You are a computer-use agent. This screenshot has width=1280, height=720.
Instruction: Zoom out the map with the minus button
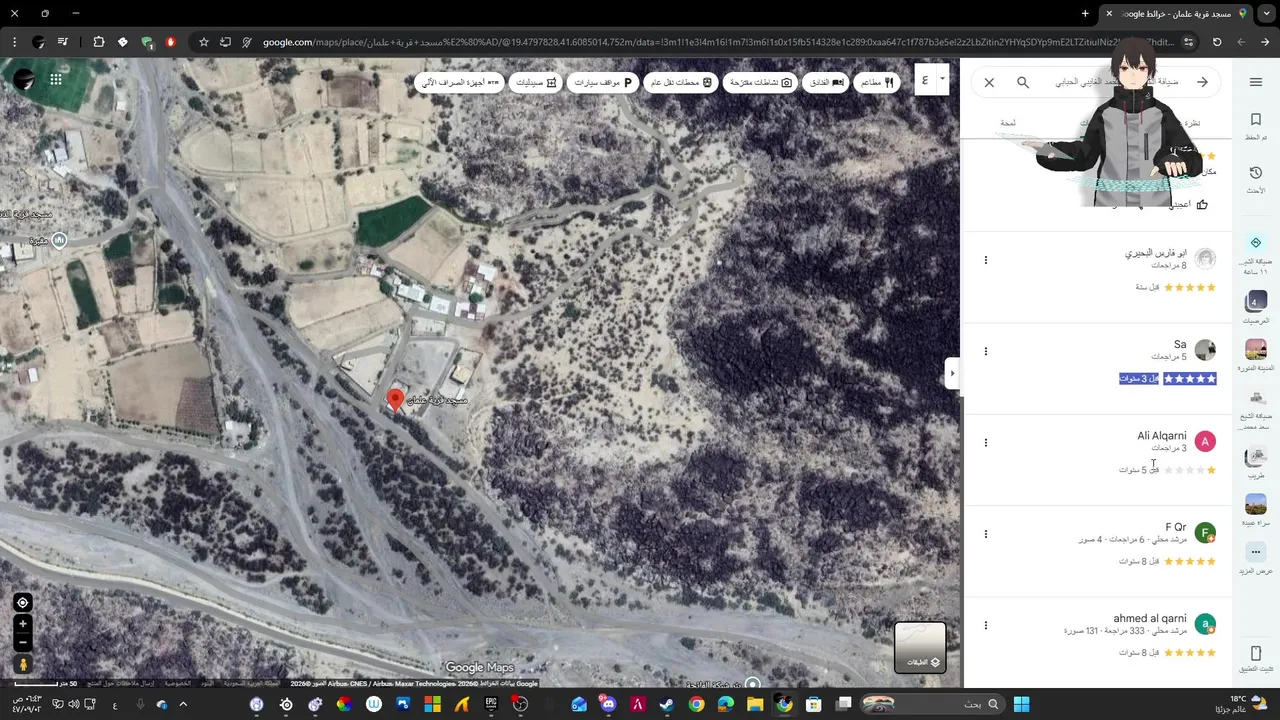coord(22,642)
